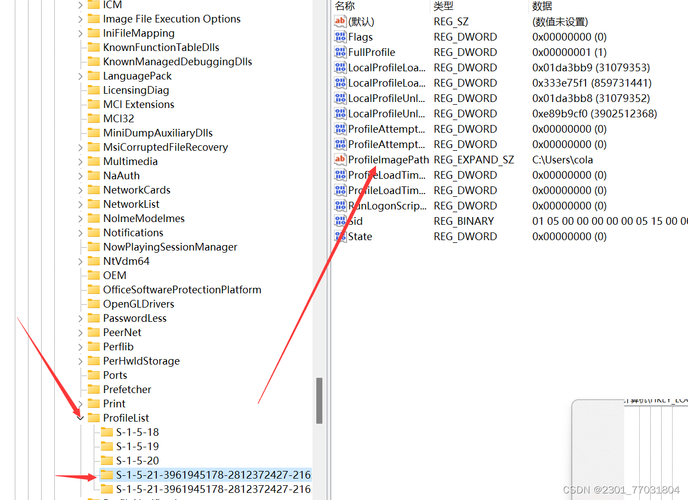Sort values by the 名称 column header
The height and width of the screenshot is (500, 688).
pos(345,6)
